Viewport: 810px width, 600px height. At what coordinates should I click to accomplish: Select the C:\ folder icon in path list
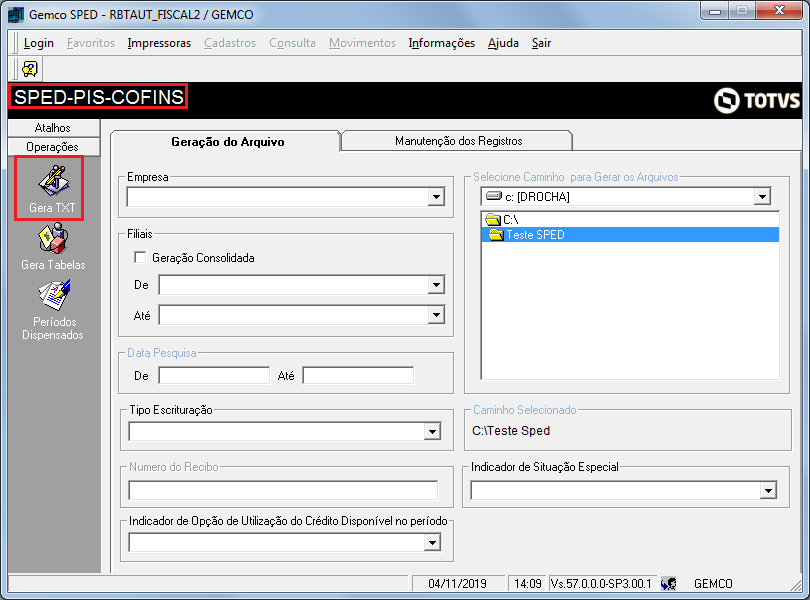pos(493,220)
